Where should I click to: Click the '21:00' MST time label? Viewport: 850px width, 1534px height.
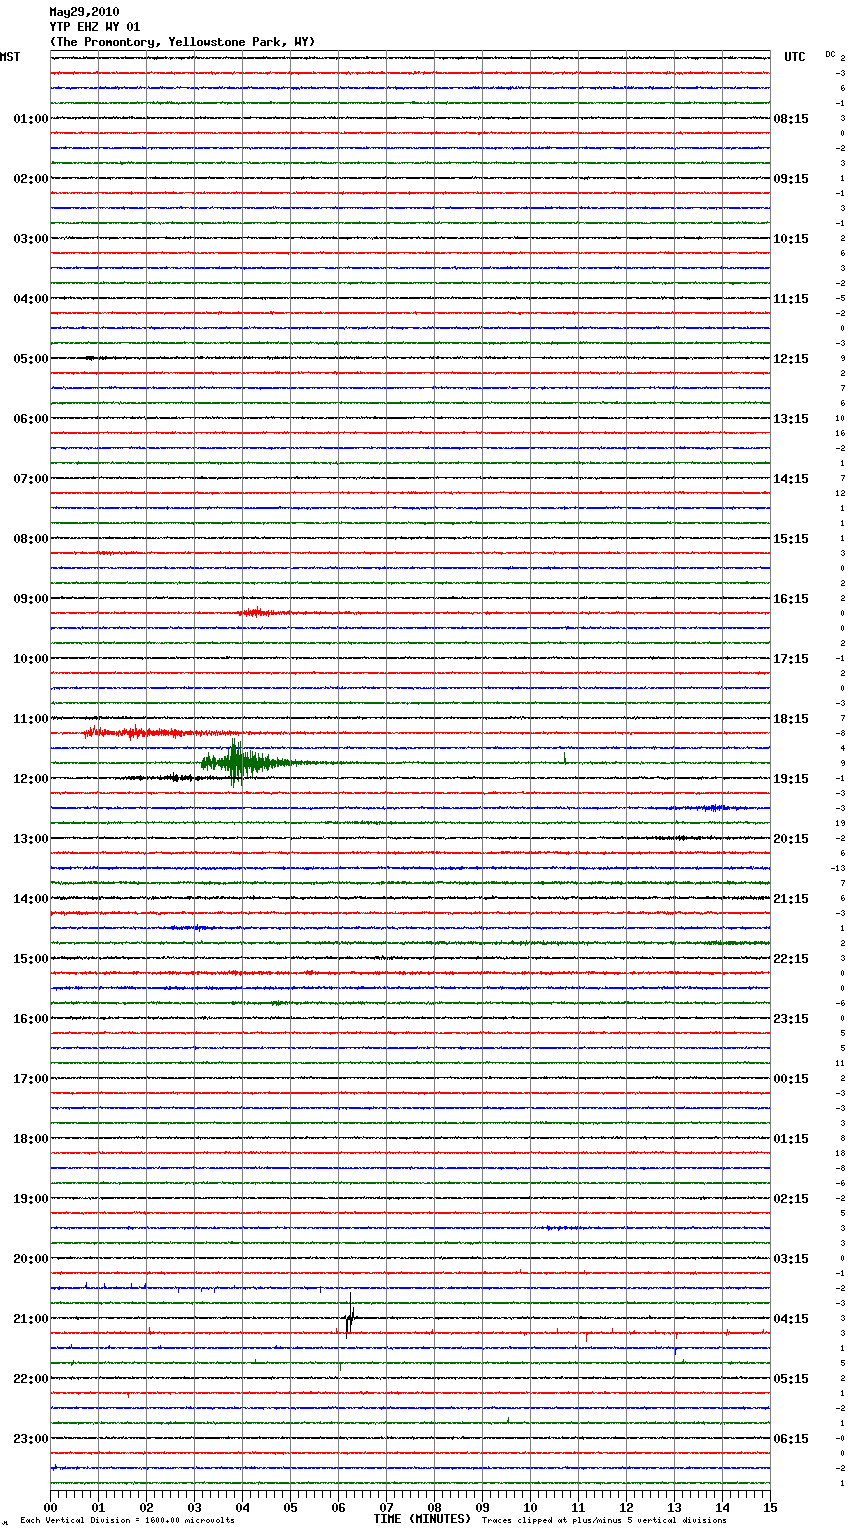(30, 1319)
